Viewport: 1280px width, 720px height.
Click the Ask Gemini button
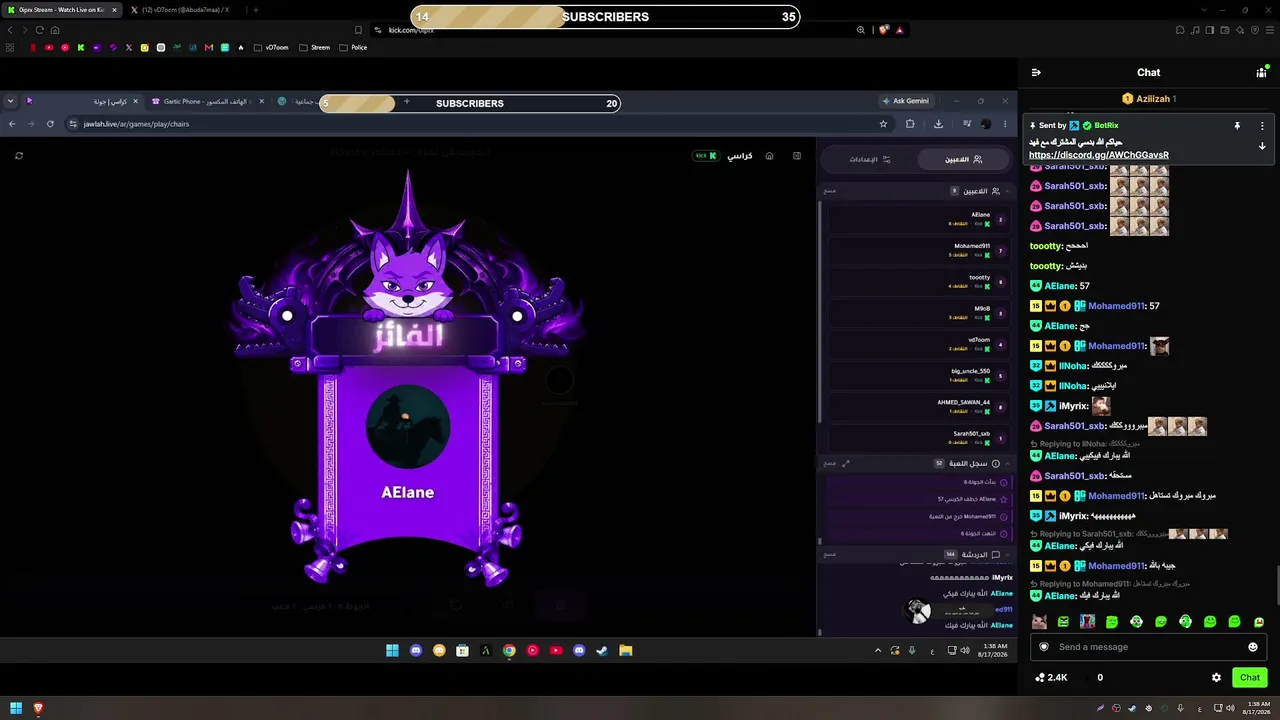[905, 101]
